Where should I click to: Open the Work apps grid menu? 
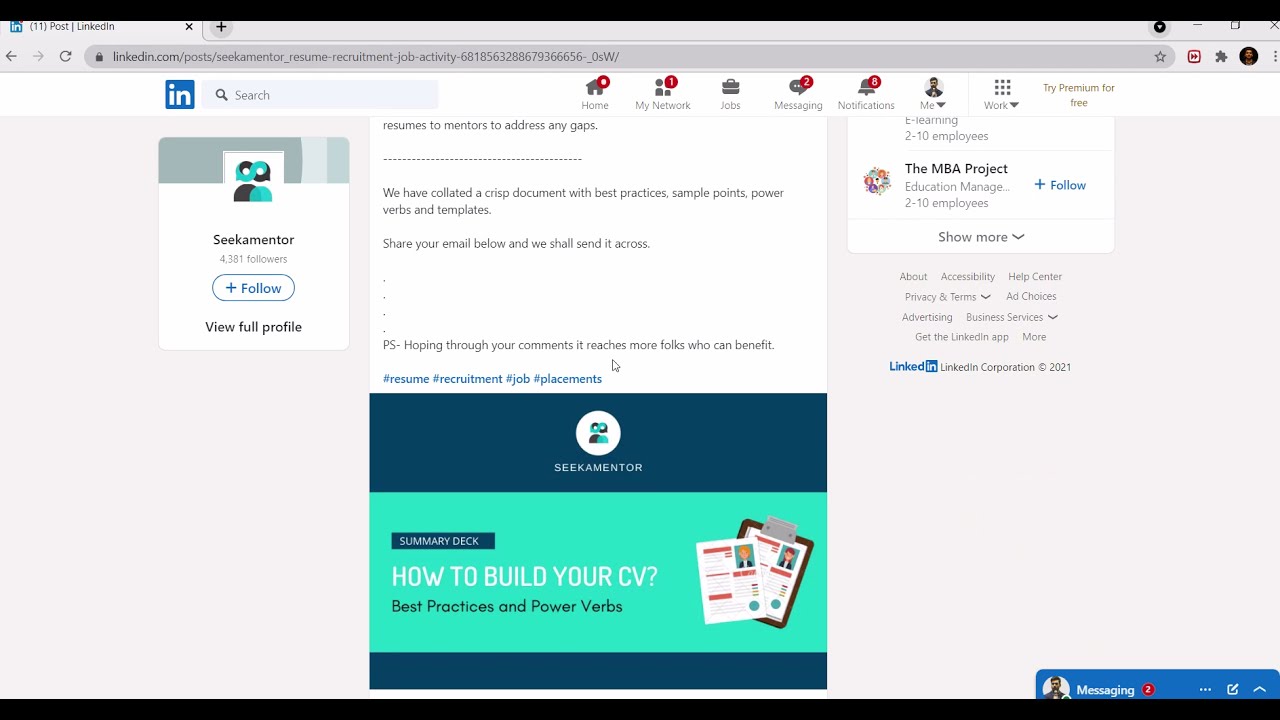point(1001,94)
